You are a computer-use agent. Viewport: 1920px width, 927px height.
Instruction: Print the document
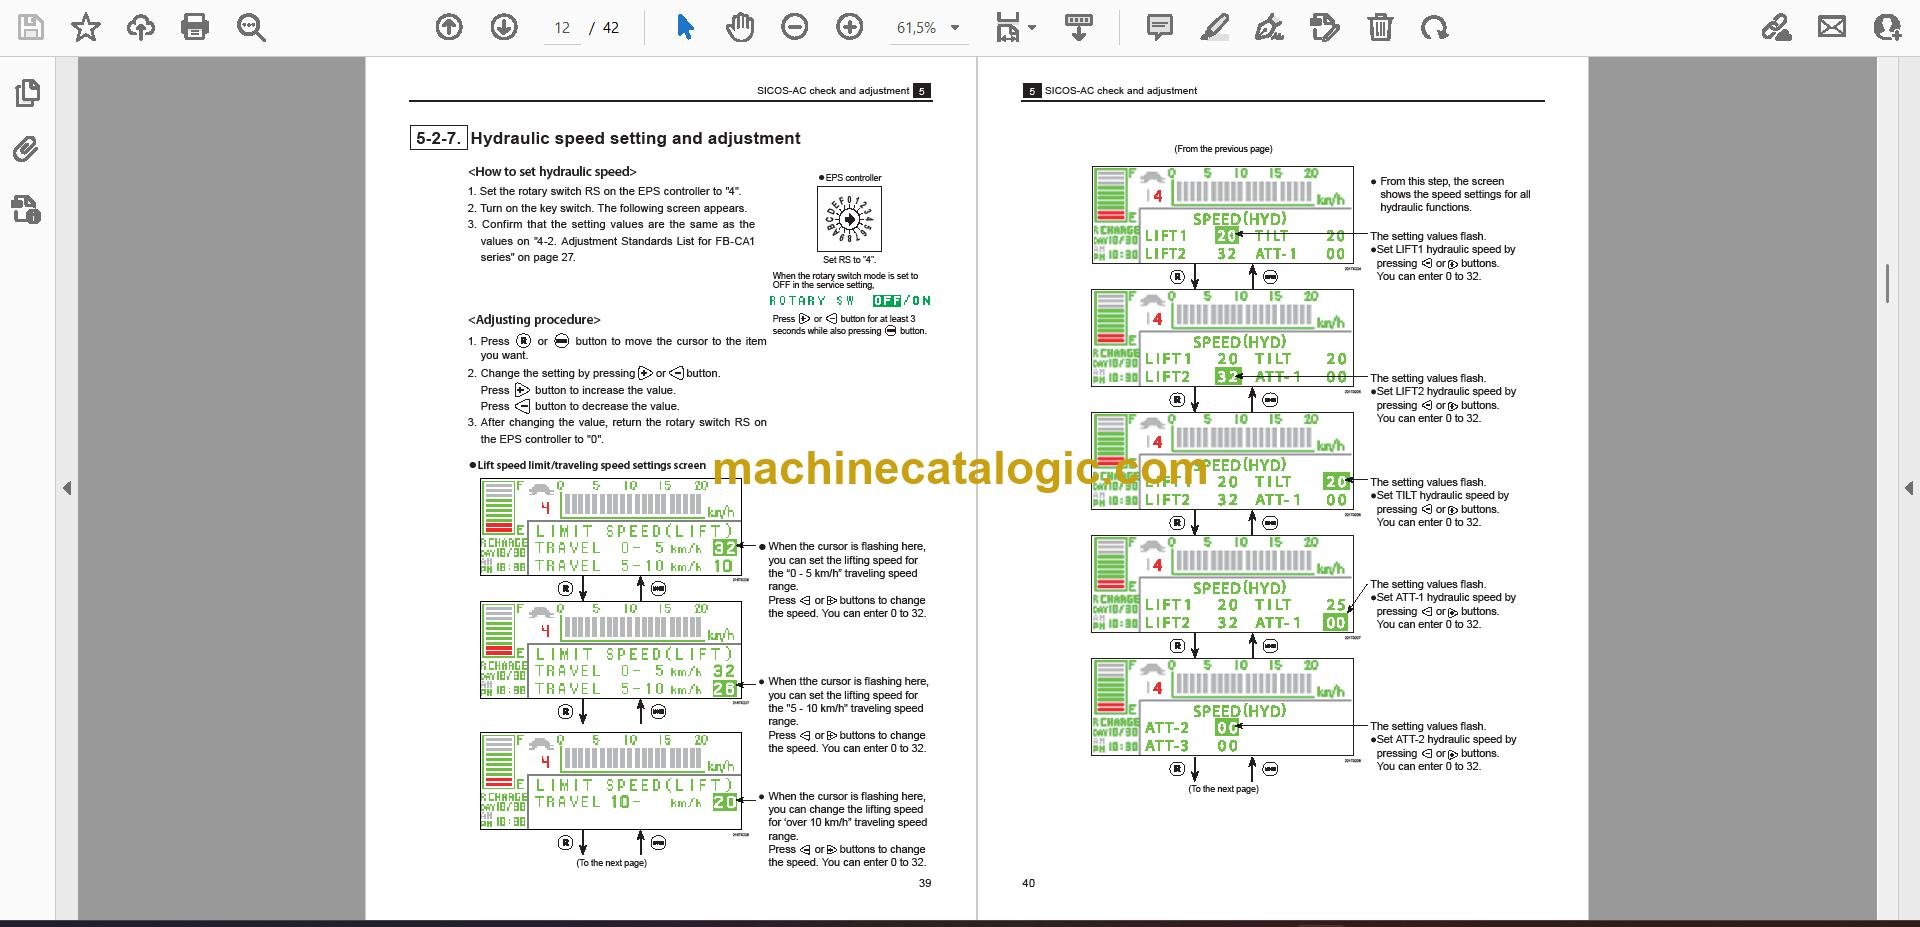(x=195, y=27)
